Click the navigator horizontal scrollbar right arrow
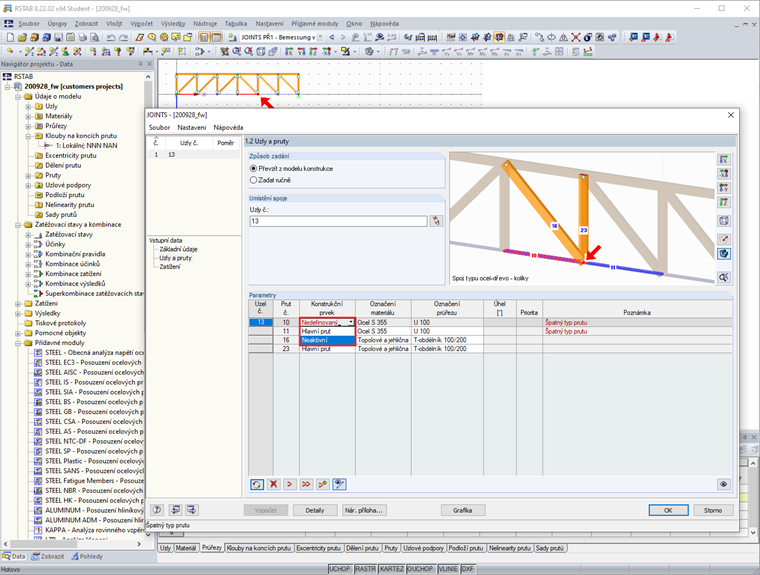This screenshot has height=575, width=760. (x=139, y=544)
